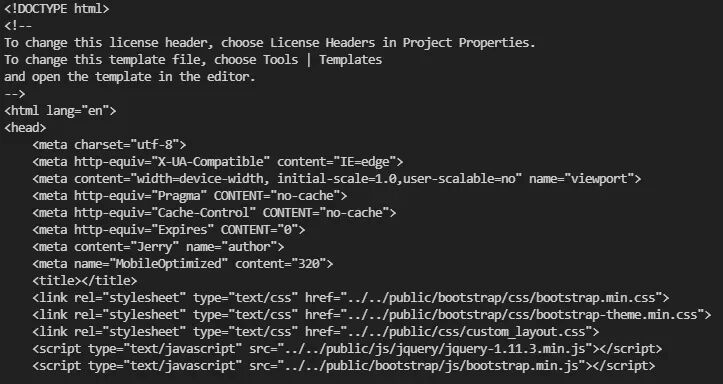This screenshot has height=384, width=723.
Task: Click the <html lang="en"> tag line
Action: click(x=60, y=111)
